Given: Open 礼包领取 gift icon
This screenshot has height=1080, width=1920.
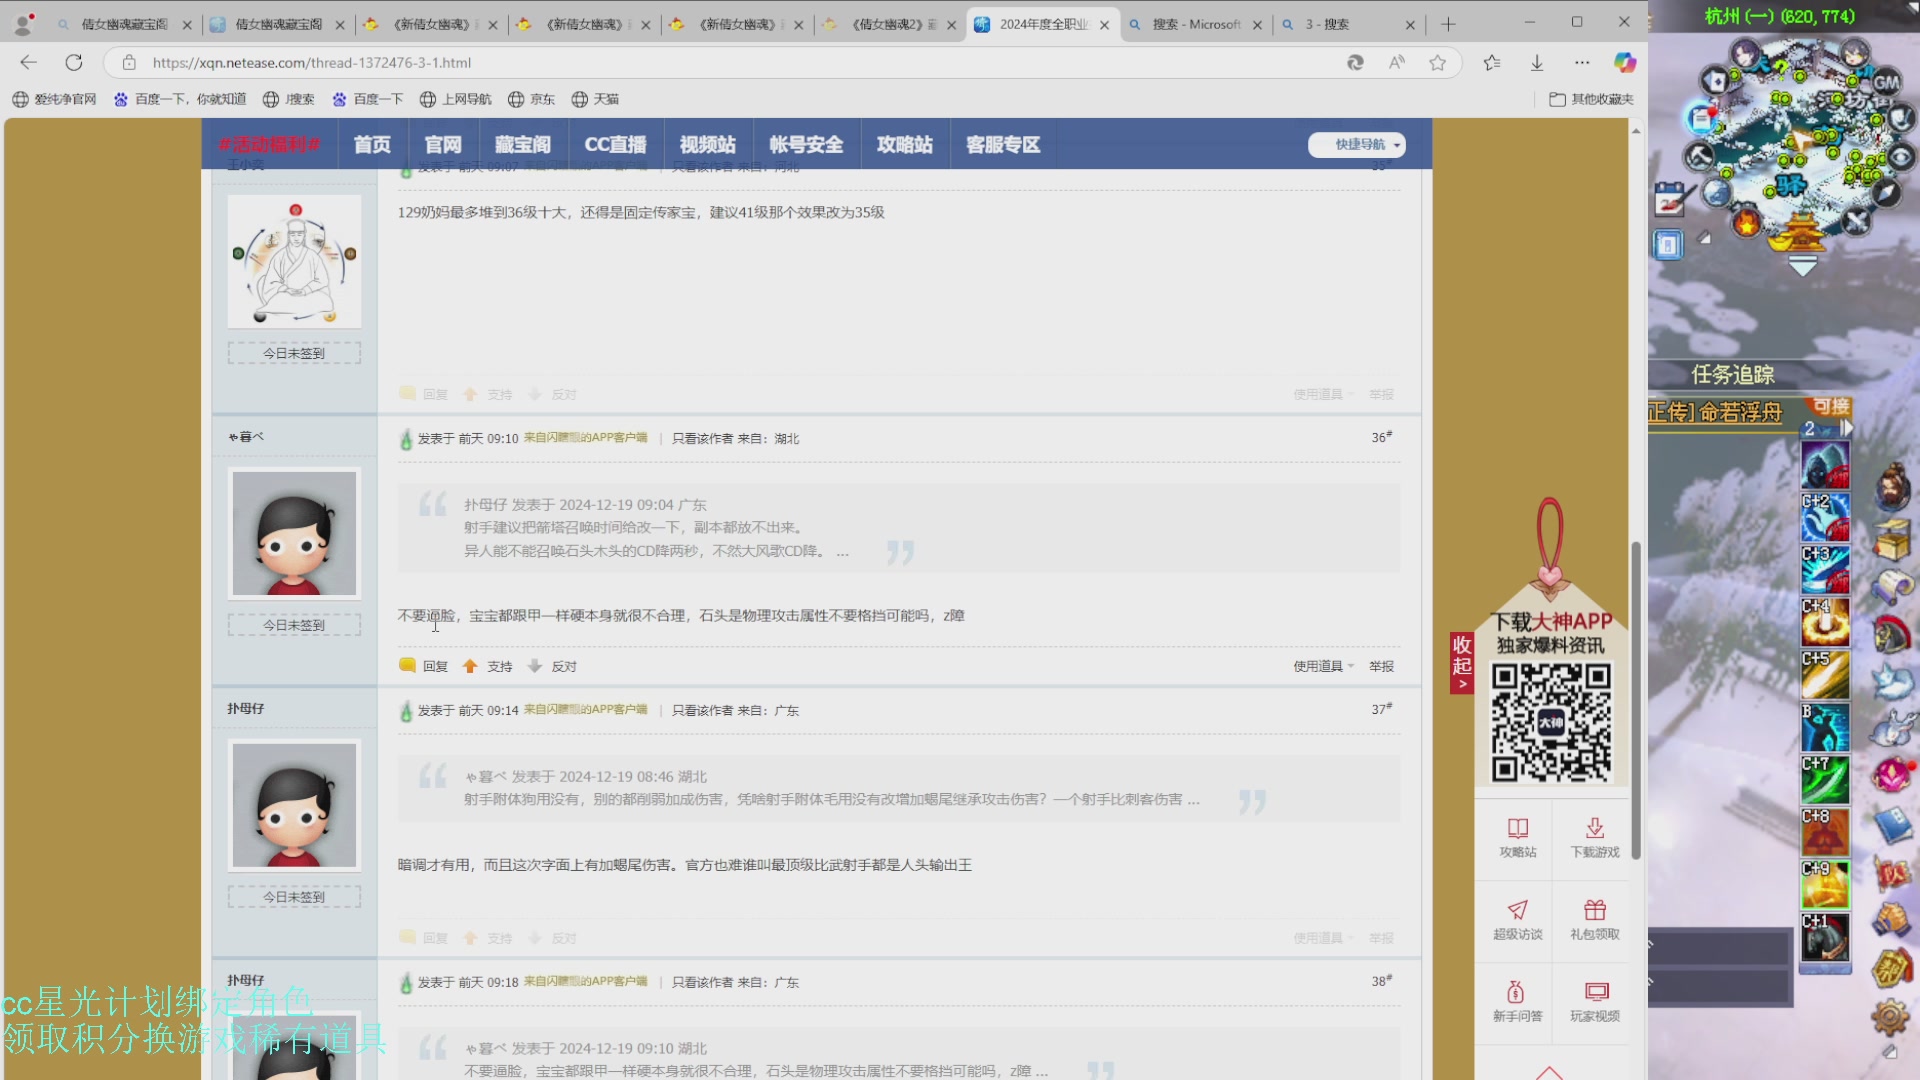Looking at the screenshot, I should [1594, 919].
